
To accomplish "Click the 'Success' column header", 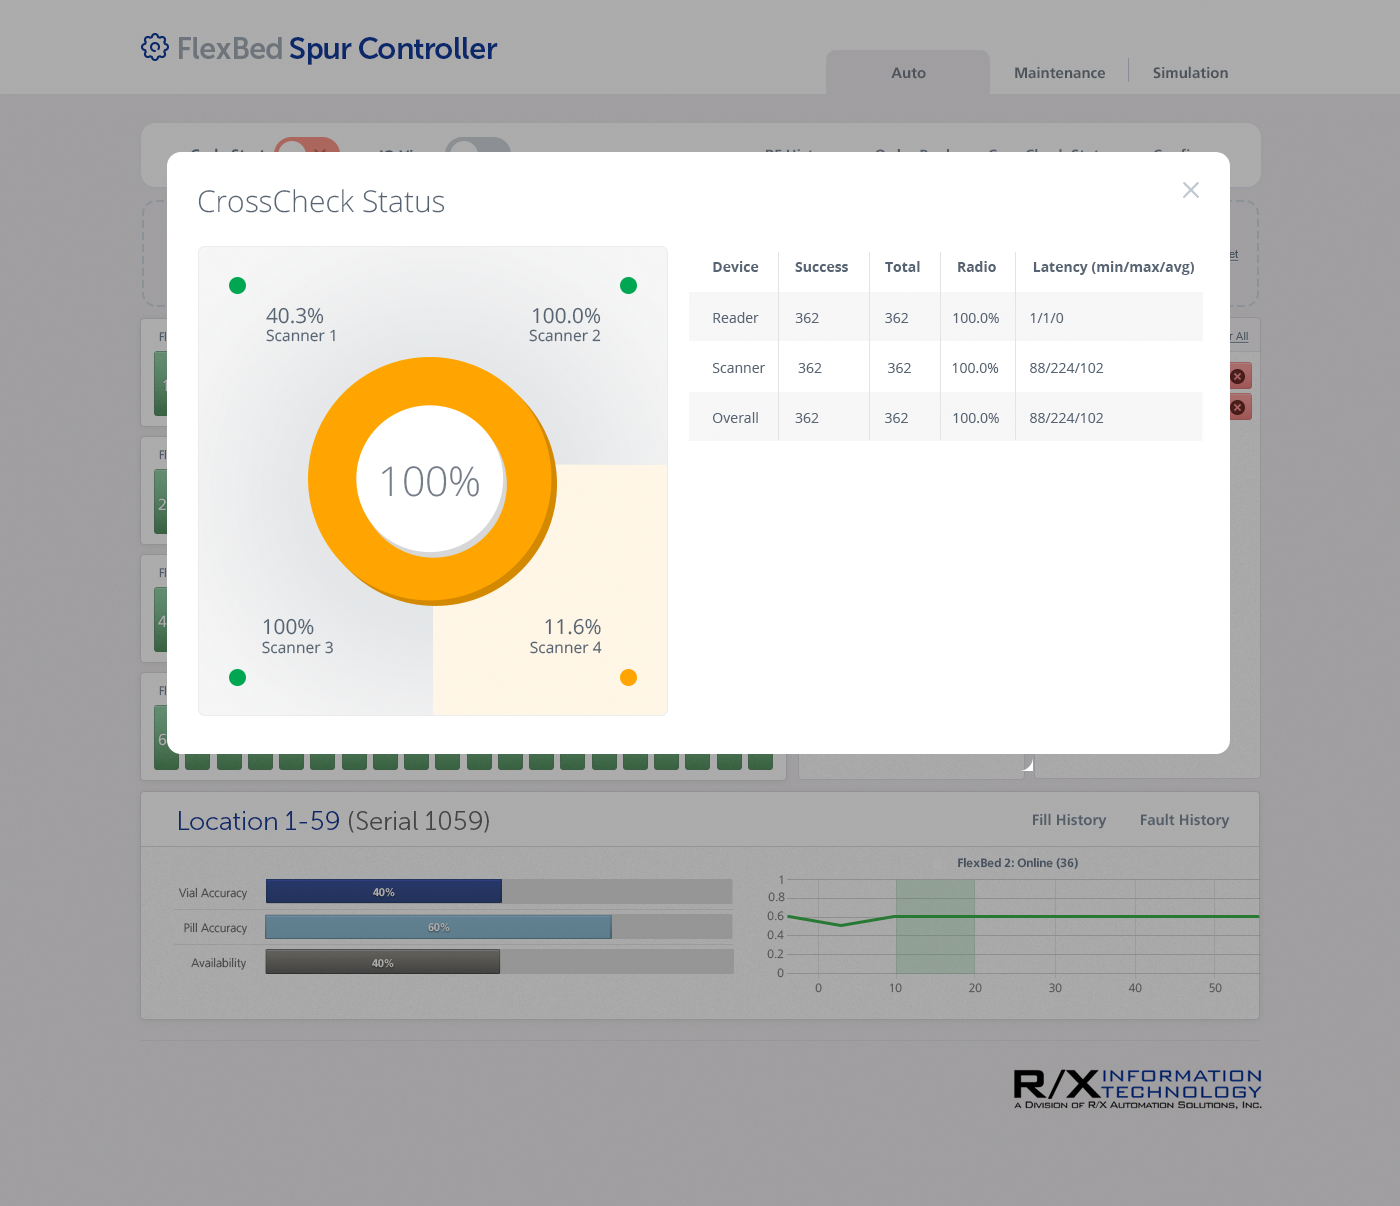I will tap(821, 267).
